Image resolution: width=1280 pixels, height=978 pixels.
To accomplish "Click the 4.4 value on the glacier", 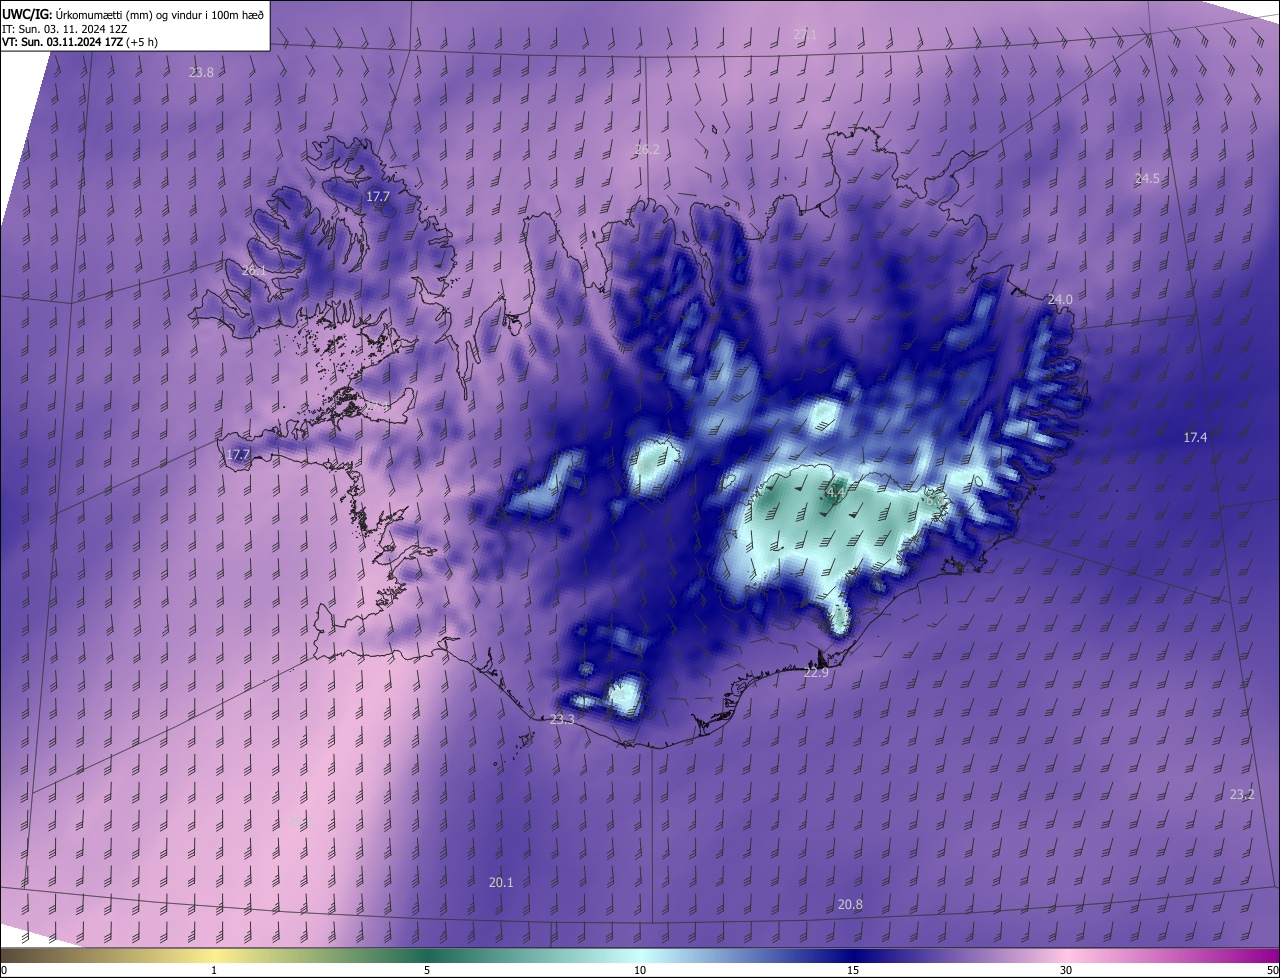I will (x=835, y=492).
